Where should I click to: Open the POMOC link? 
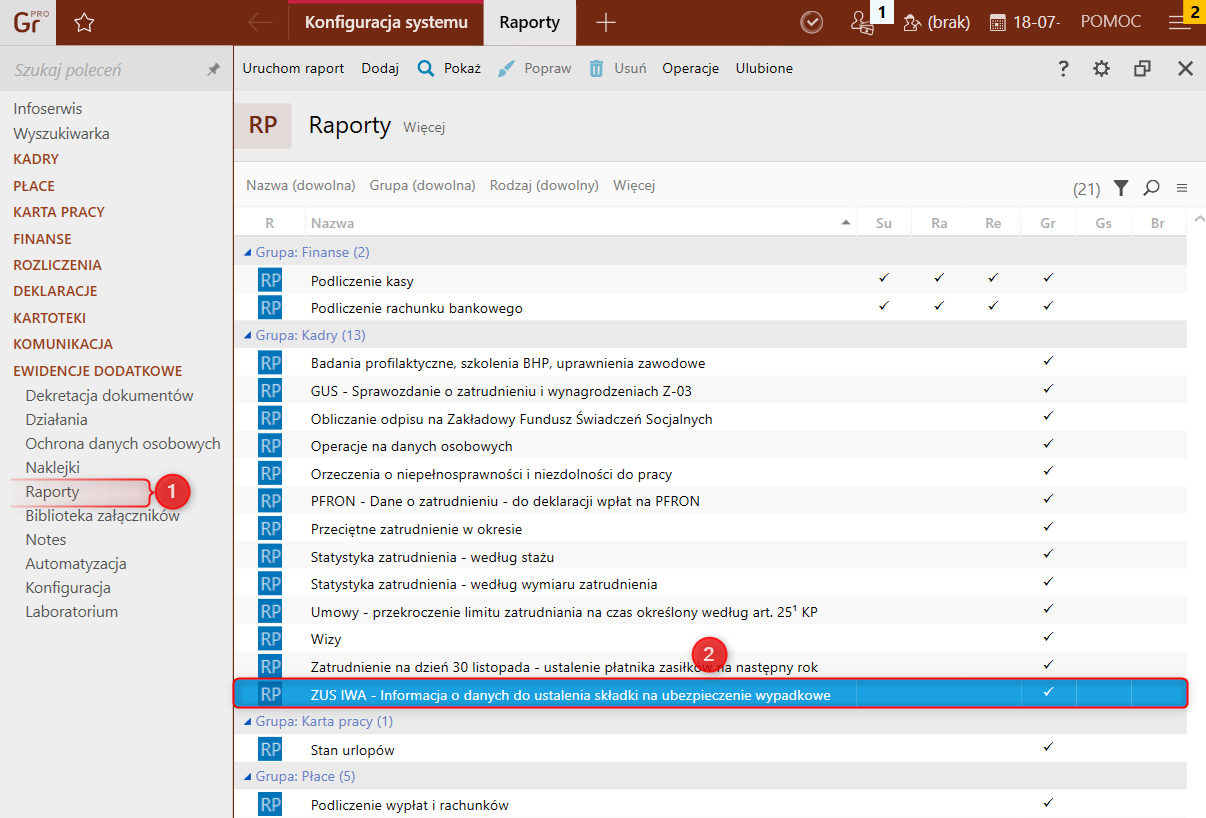(x=1111, y=22)
